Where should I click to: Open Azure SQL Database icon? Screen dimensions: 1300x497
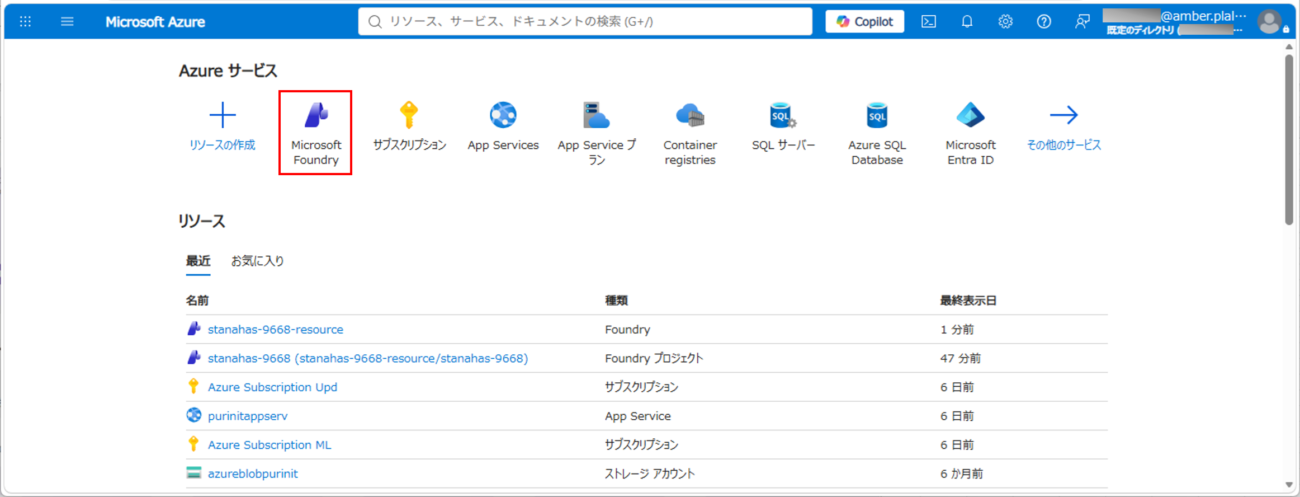coord(877,115)
